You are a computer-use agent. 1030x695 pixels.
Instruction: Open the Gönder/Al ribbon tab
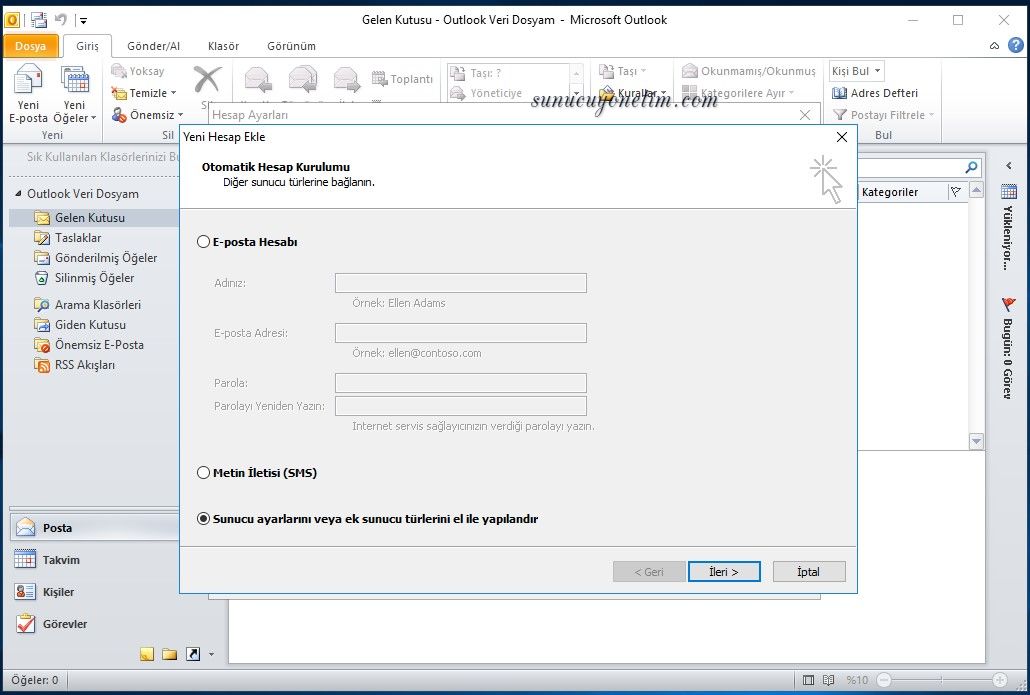coord(153,46)
